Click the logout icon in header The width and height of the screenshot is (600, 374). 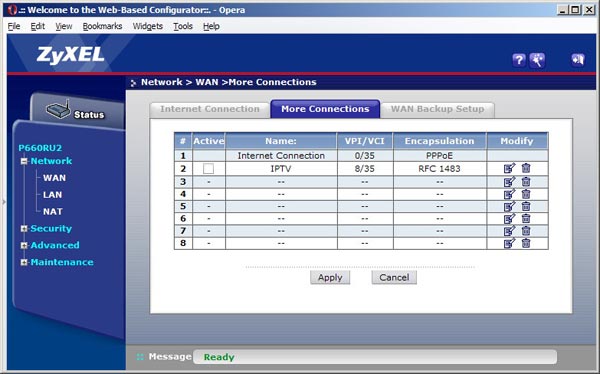[x=578, y=60]
